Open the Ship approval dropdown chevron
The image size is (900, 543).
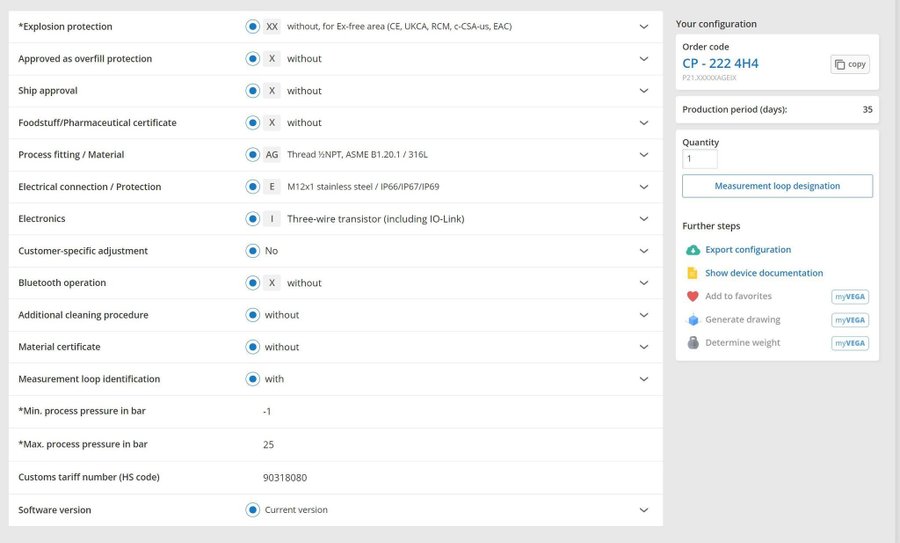644,91
